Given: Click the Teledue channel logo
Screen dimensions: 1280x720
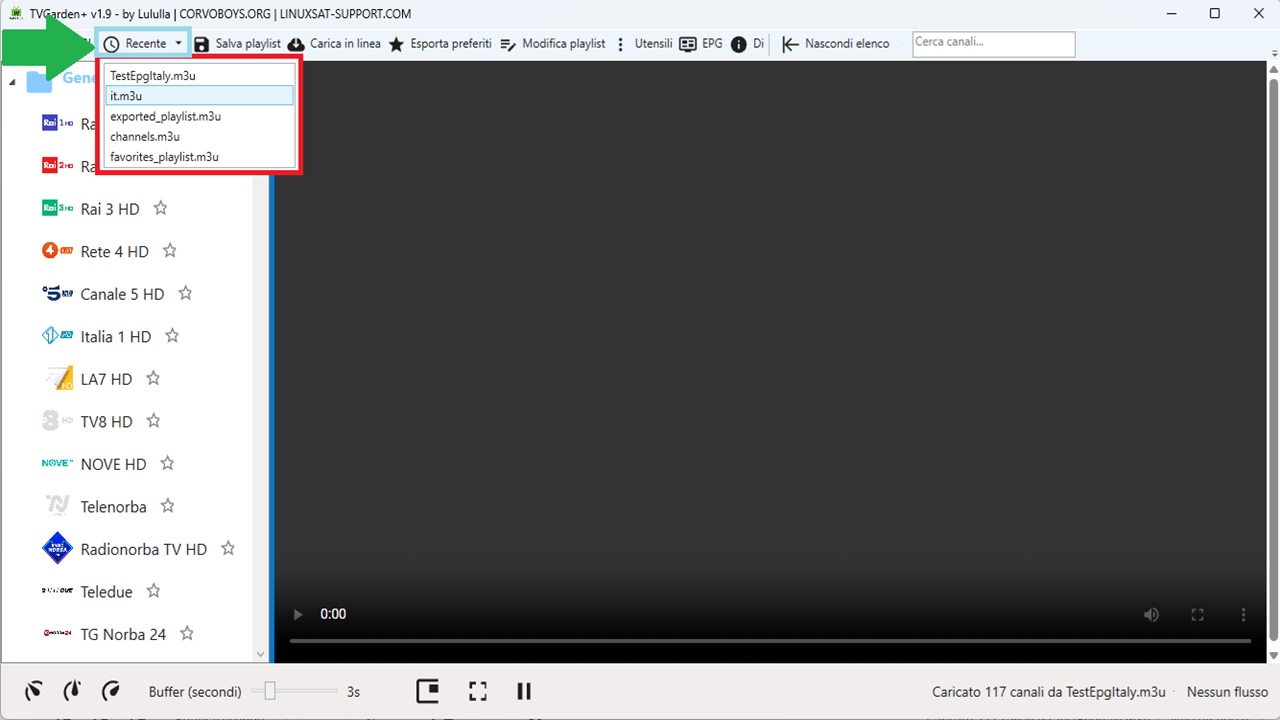Looking at the screenshot, I should (x=57, y=591).
